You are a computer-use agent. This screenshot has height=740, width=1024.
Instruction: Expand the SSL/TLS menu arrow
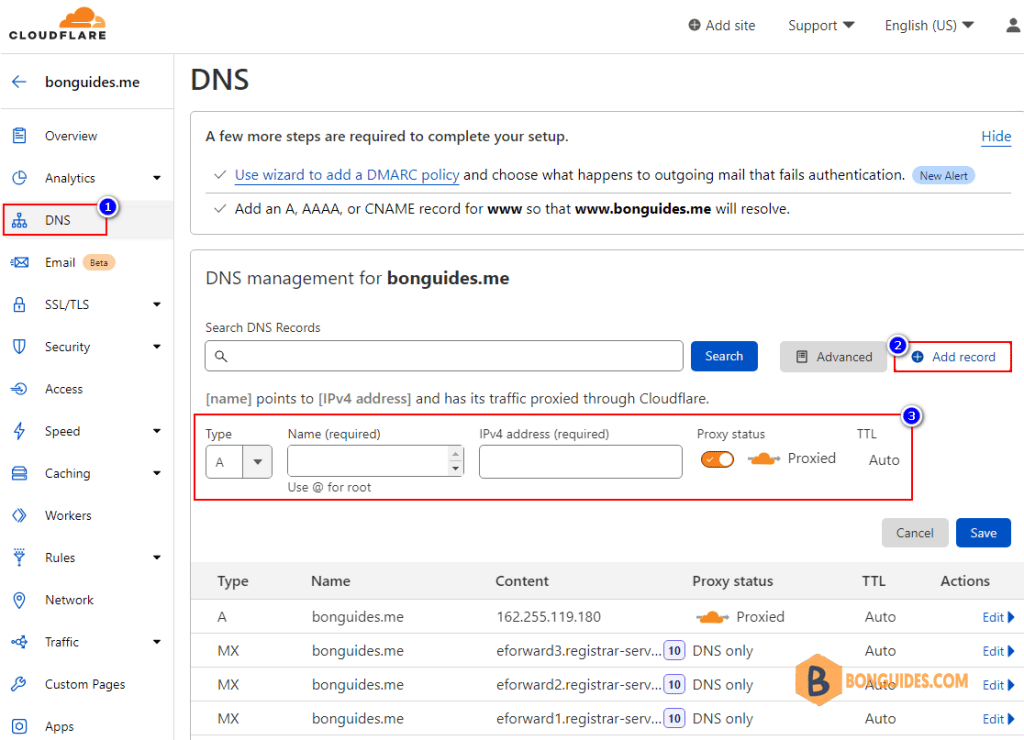(157, 304)
